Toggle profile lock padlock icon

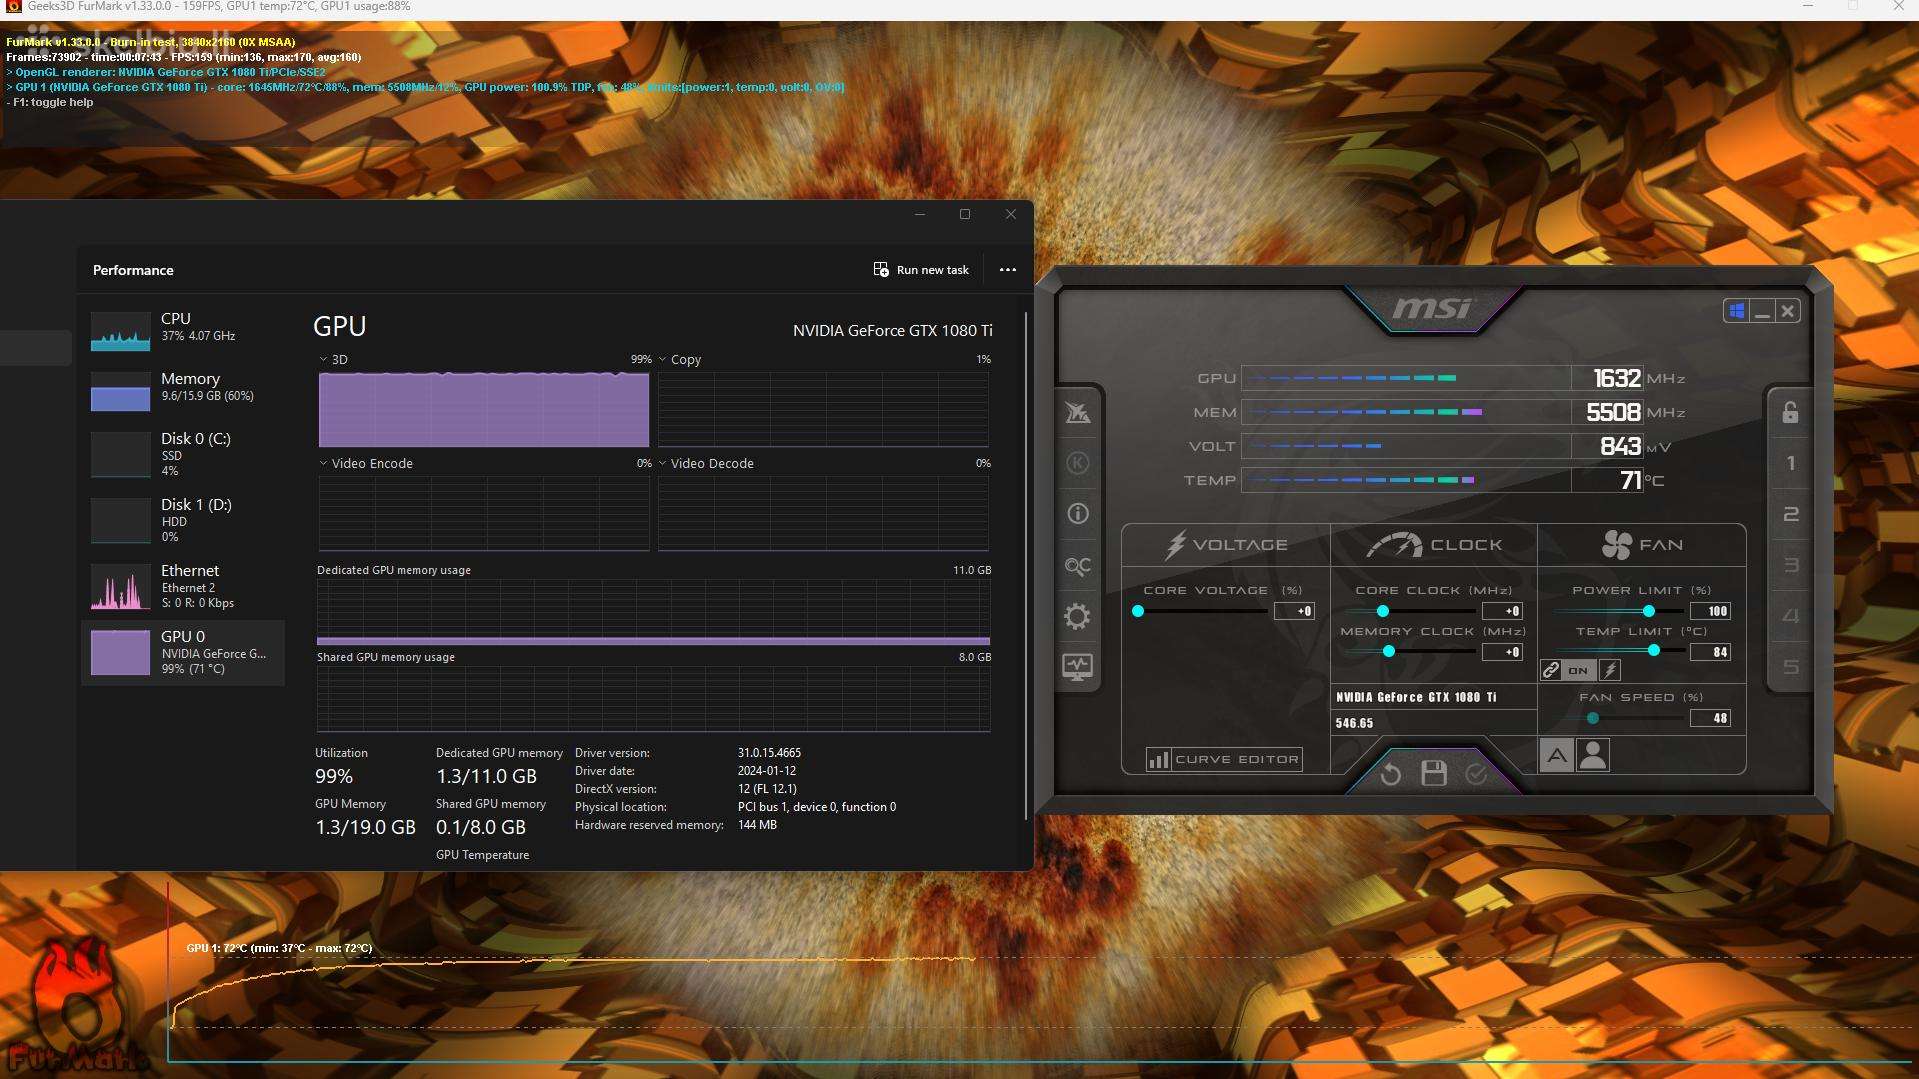[x=1790, y=412]
